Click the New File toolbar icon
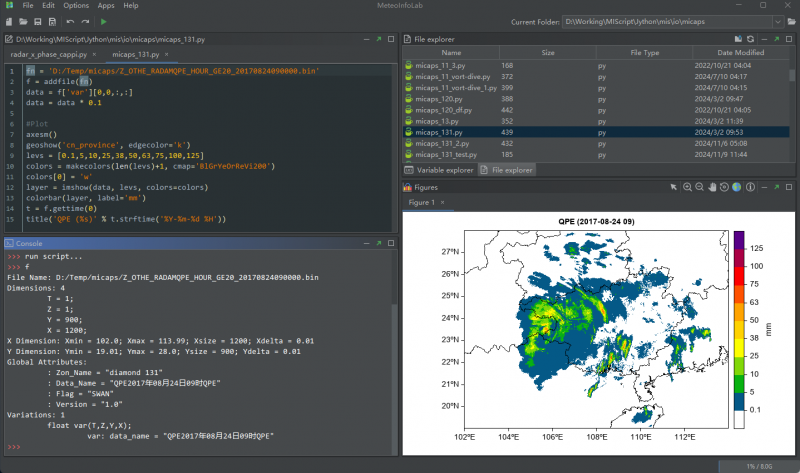This screenshot has width=800, height=473. [9, 21]
